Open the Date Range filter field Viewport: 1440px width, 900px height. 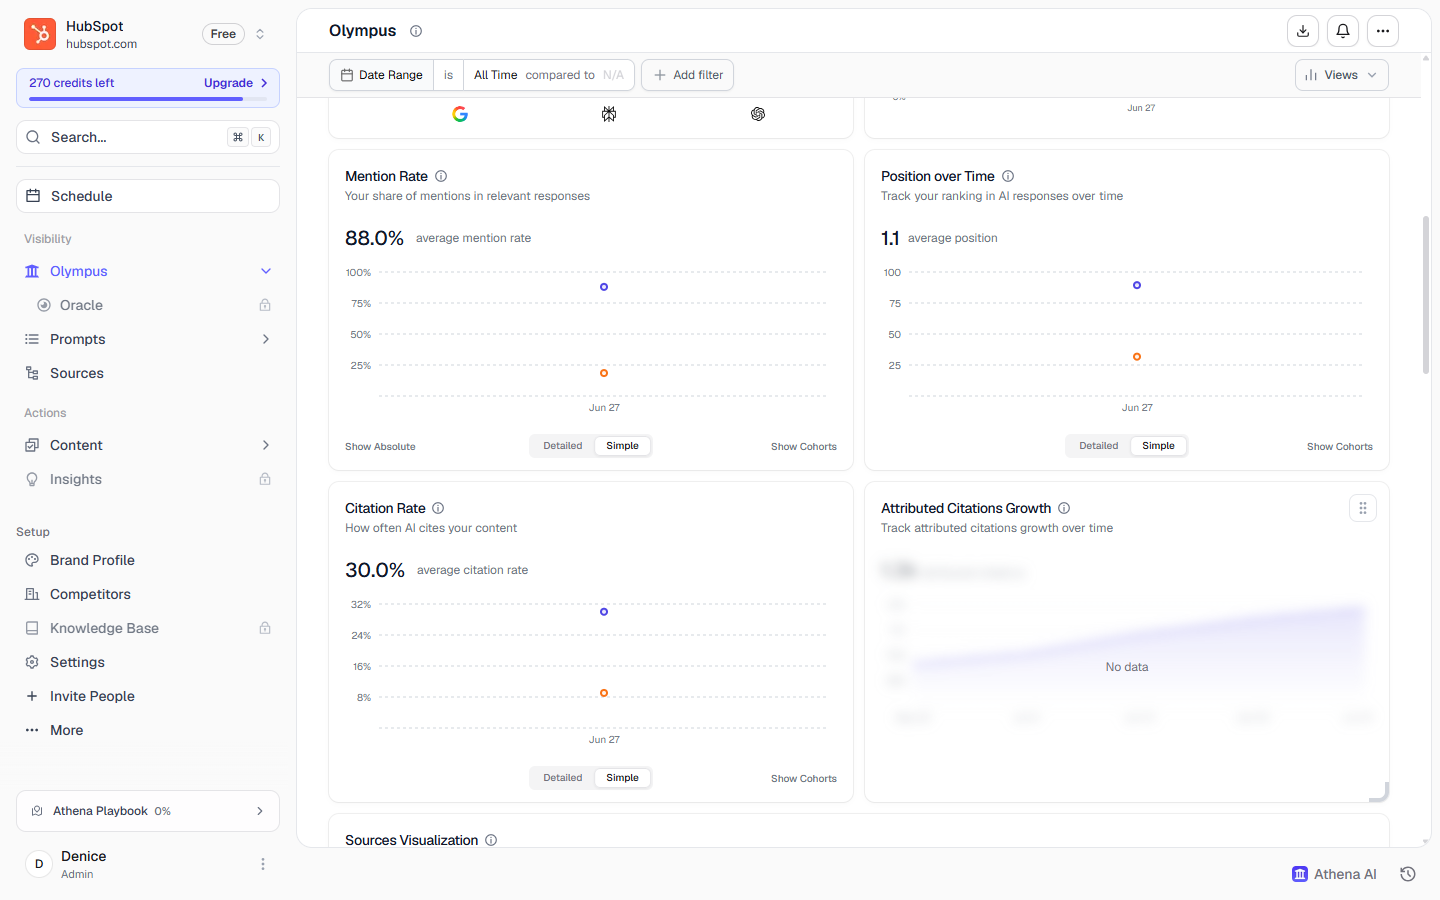[x=381, y=75]
